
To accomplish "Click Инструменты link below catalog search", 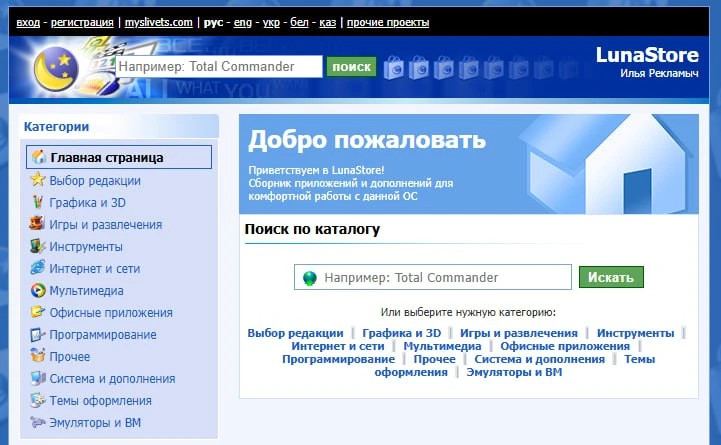I will click(635, 333).
